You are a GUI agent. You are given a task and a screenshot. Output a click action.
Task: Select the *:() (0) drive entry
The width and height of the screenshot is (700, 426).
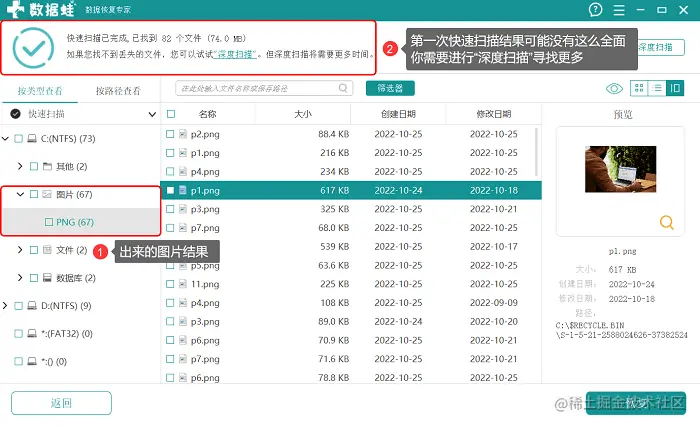(54, 362)
